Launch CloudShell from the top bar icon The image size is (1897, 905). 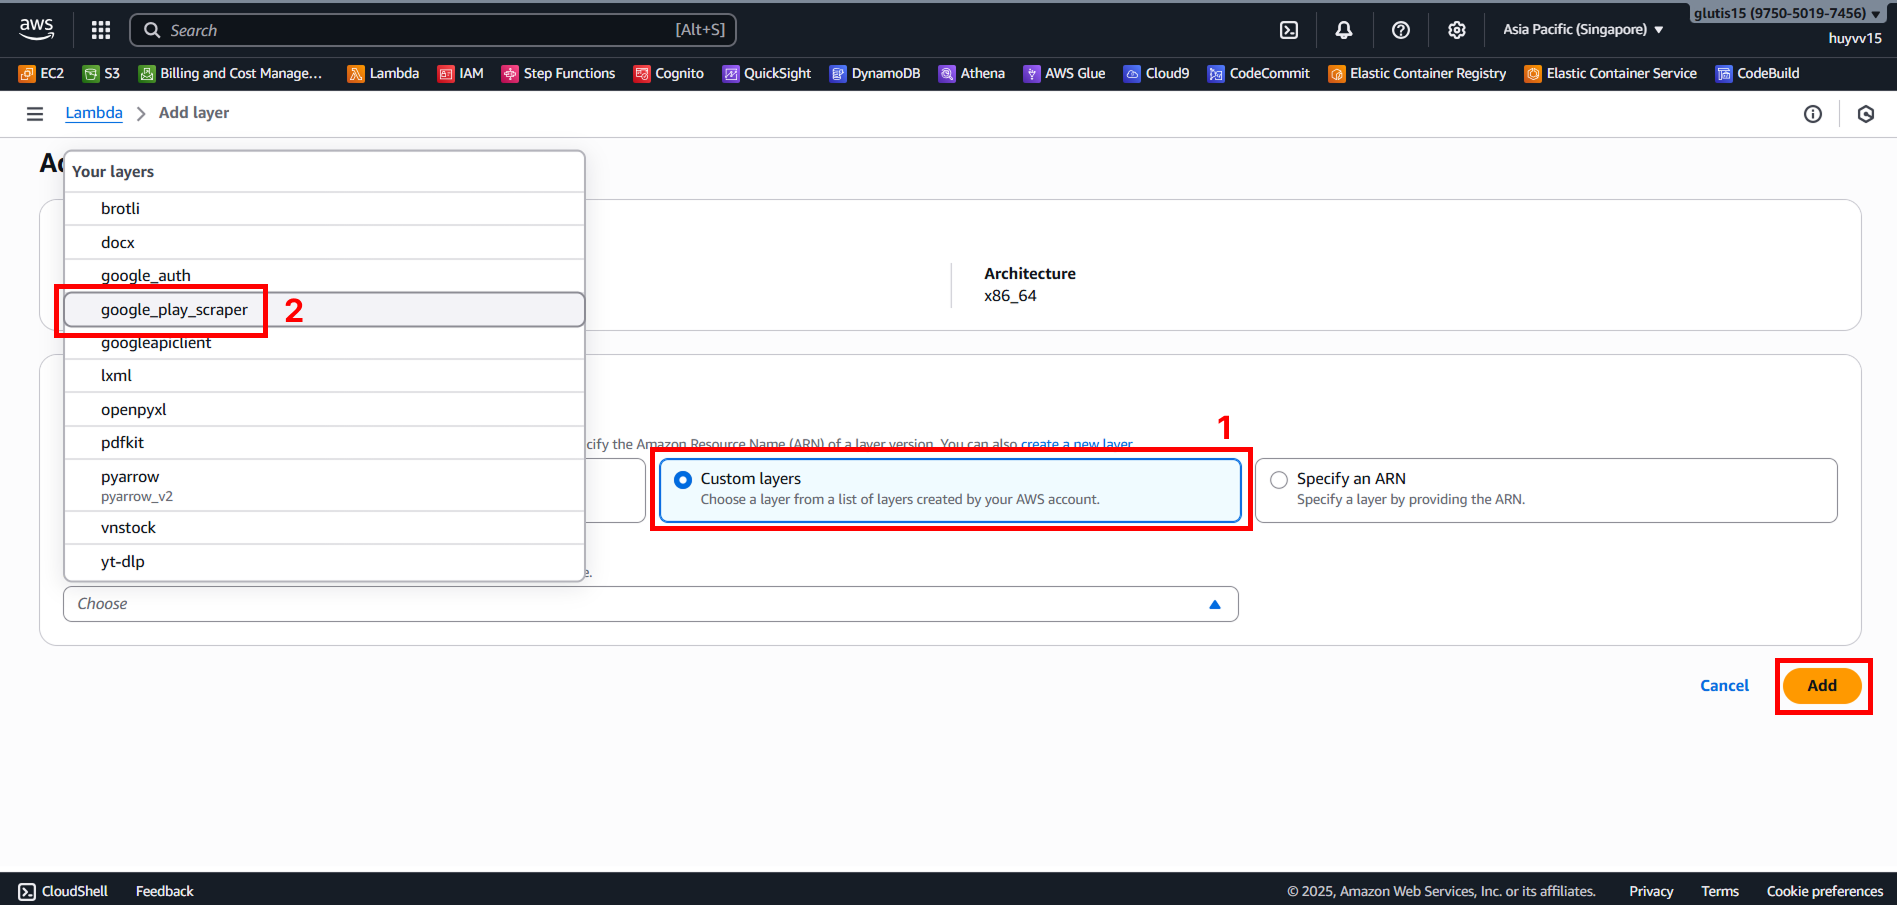pyautogui.click(x=1289, y=30)
